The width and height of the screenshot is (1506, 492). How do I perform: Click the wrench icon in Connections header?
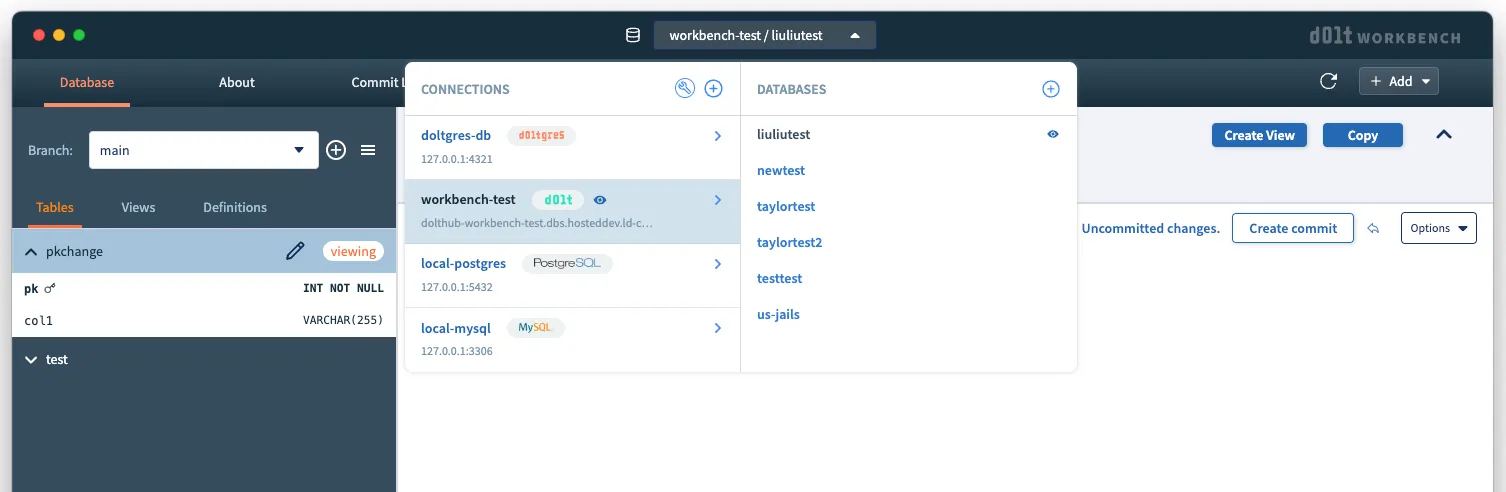(x=685, y=89)
